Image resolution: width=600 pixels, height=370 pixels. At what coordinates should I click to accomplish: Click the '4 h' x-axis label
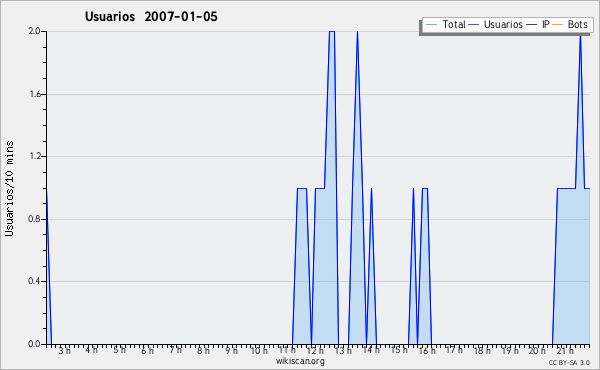pyautogui.click(x=91, y=350)
